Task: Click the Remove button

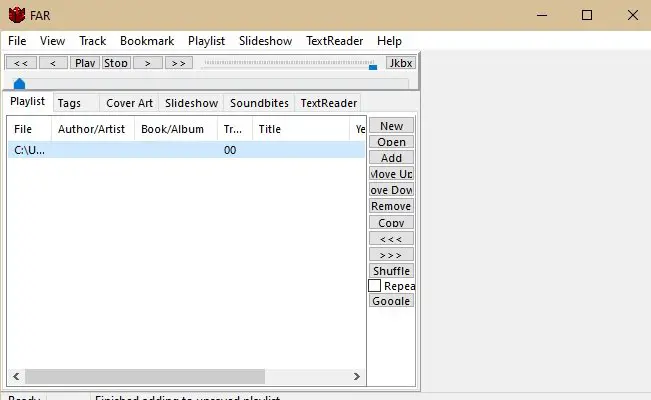Action: (392, 206)
